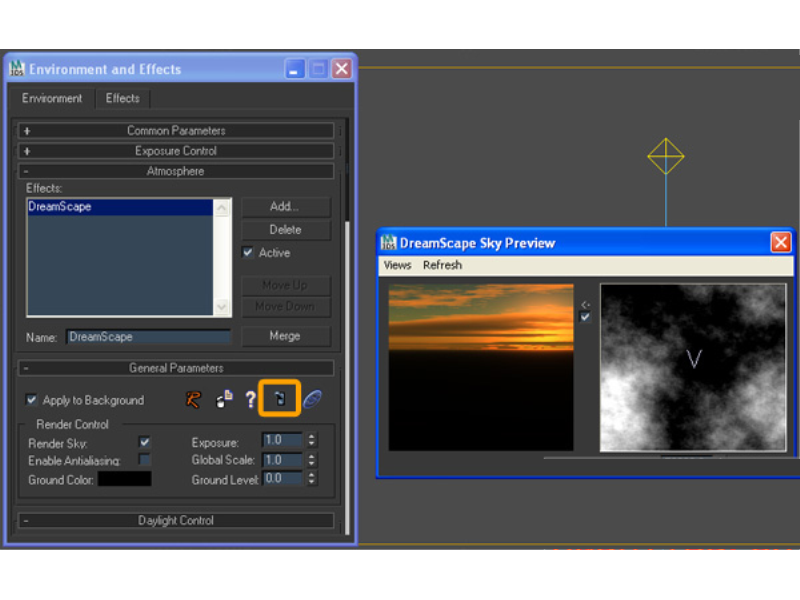
Task: Open the Ground Color swatch
Action: coord(124,479)
